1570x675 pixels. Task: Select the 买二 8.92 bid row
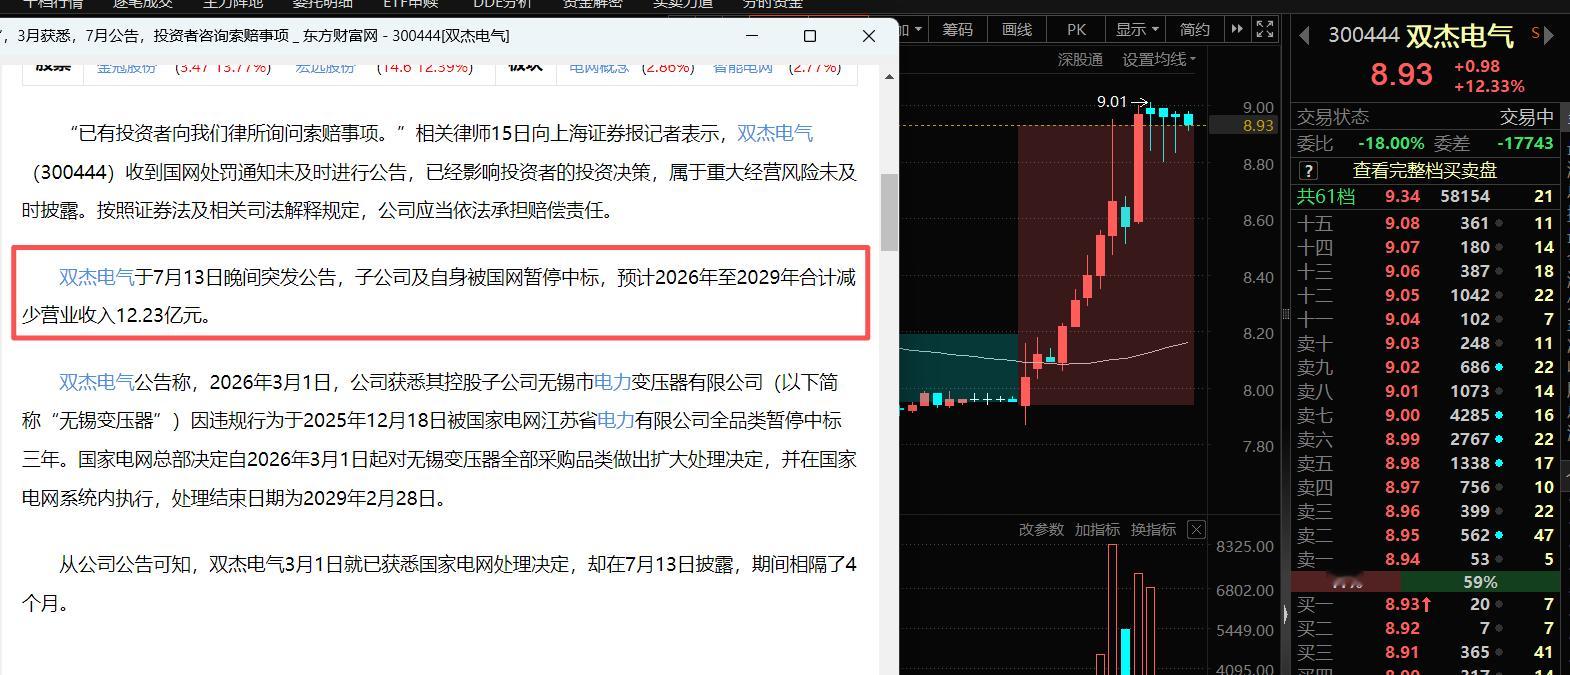[1425, 628]
